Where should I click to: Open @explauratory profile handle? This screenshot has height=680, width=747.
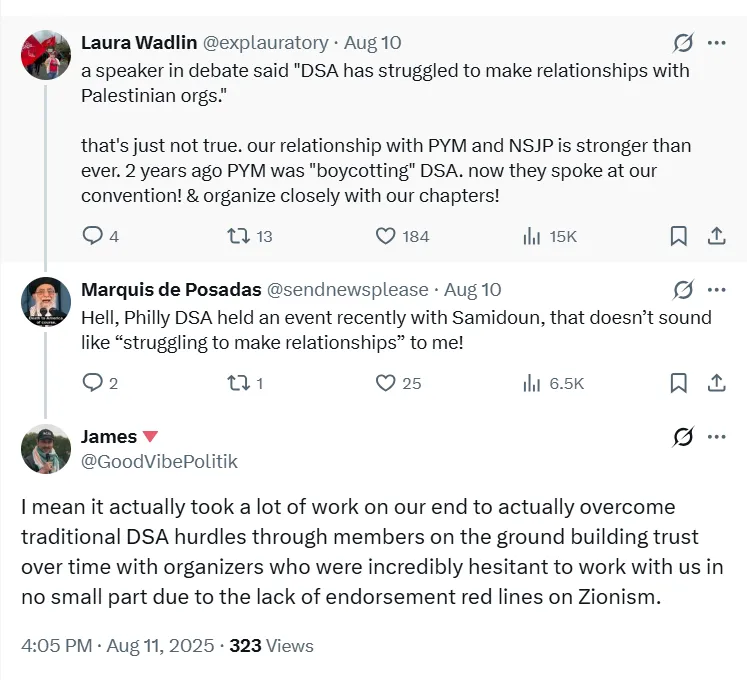click(x=266, y=43)
